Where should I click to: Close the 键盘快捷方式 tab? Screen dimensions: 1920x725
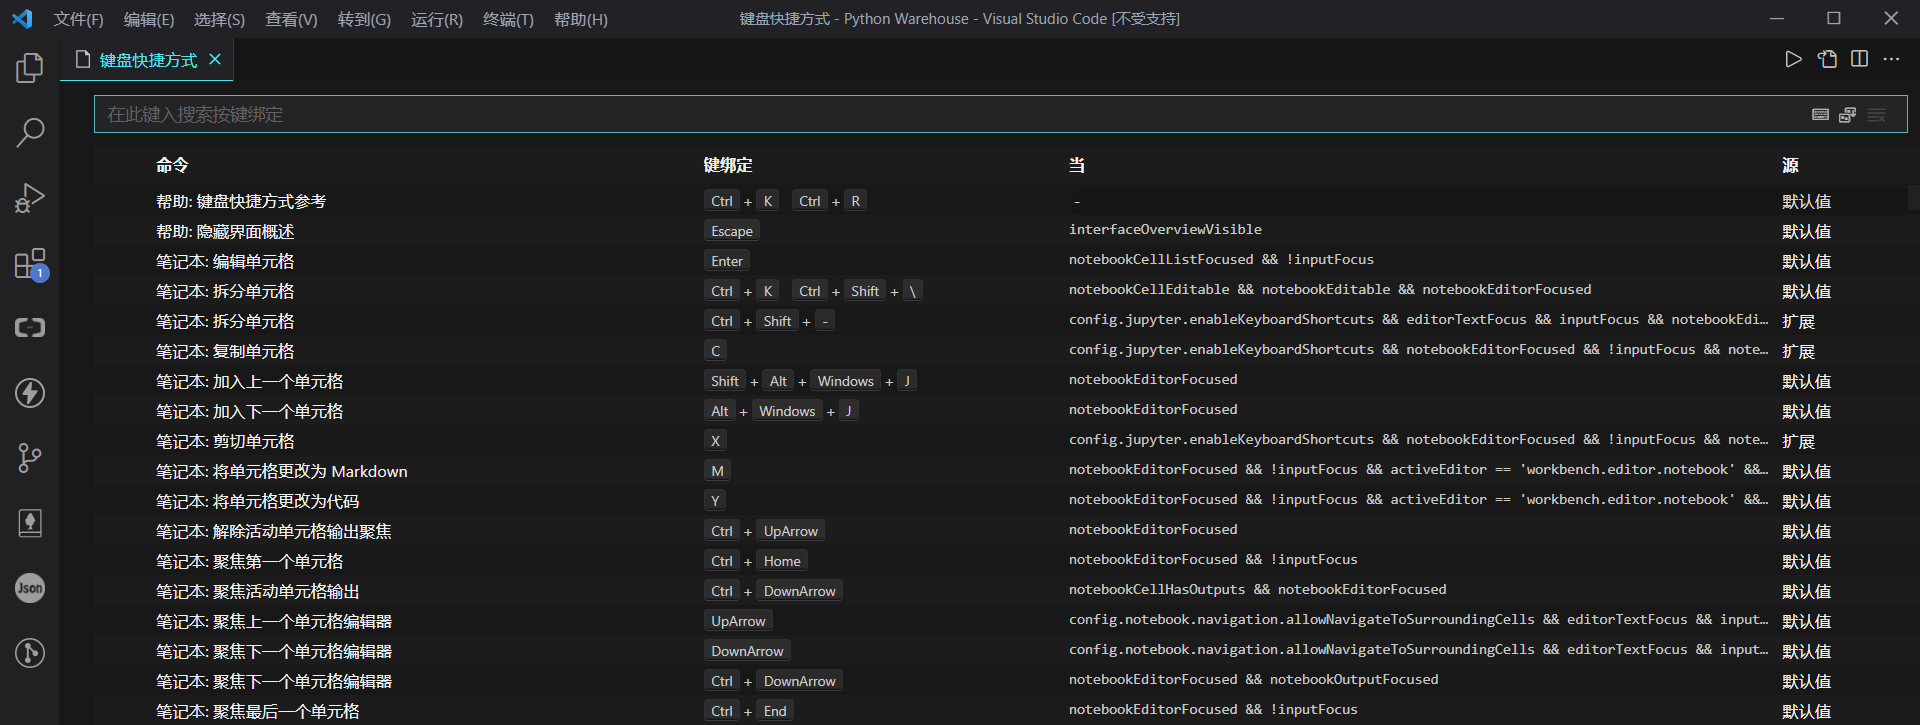pos(215,60)
